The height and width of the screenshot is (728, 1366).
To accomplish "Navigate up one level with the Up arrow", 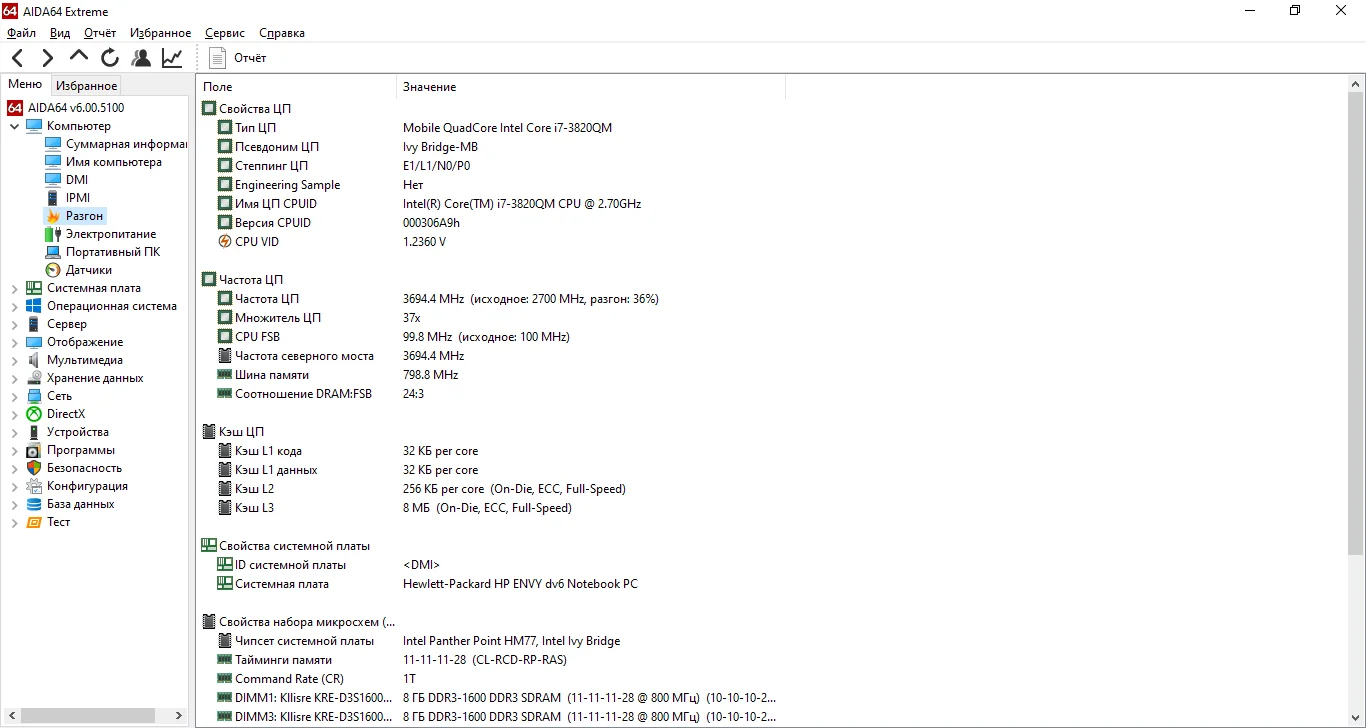I will click(79, 58).
